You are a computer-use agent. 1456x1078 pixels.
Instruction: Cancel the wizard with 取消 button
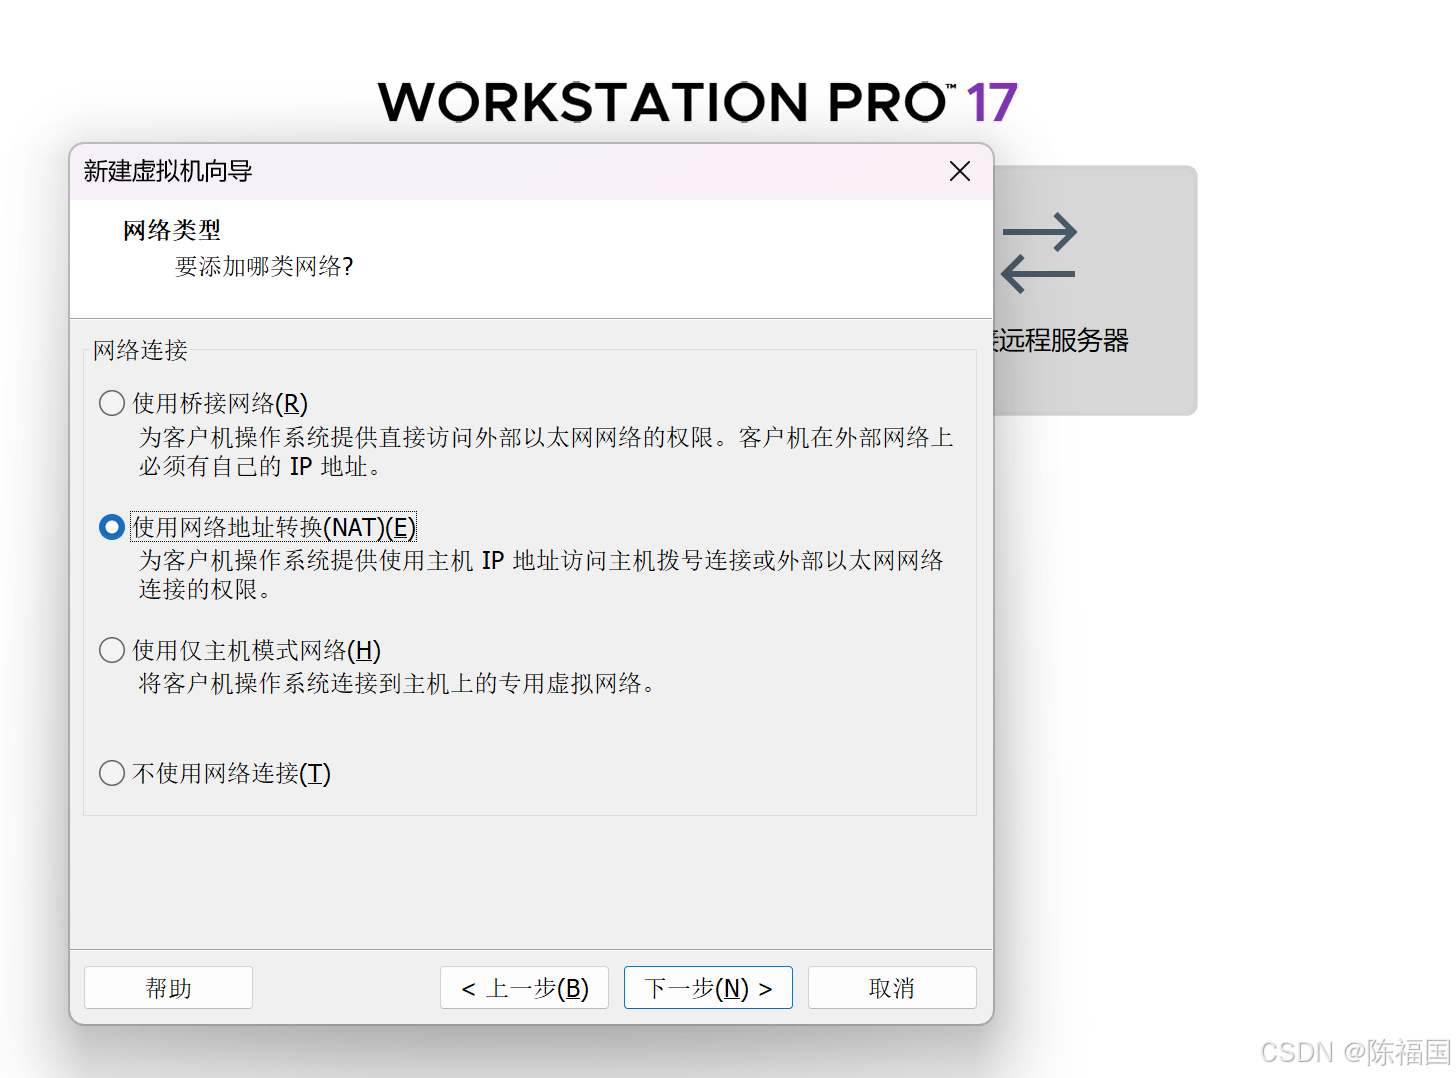coord(892,988)
